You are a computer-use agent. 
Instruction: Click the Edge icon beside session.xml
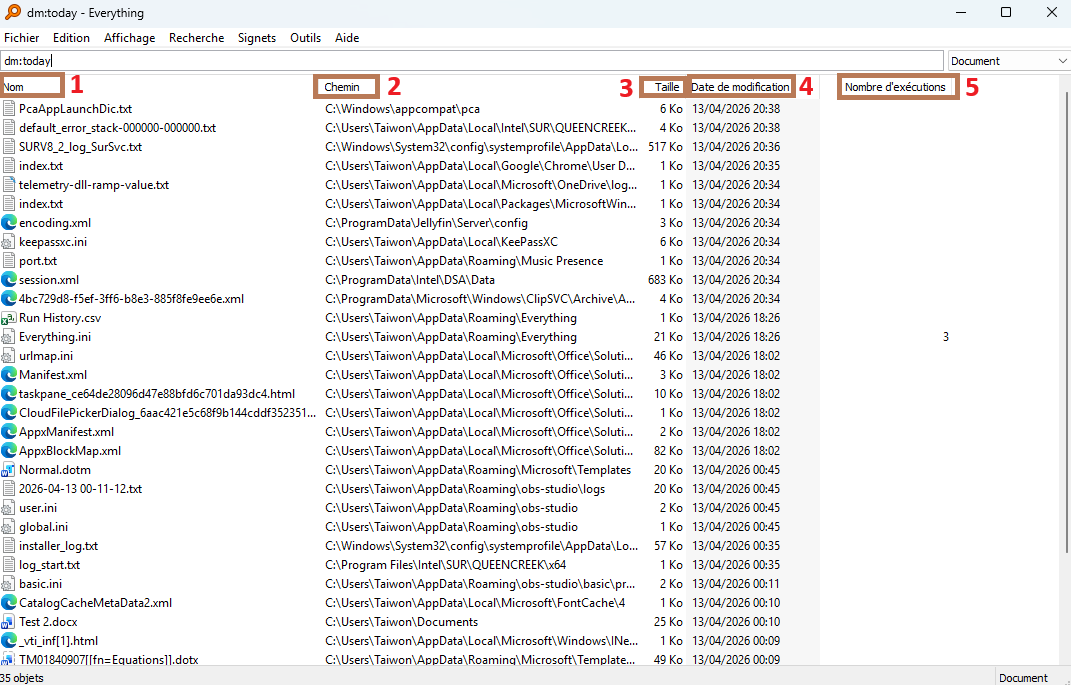pos(9,280)
